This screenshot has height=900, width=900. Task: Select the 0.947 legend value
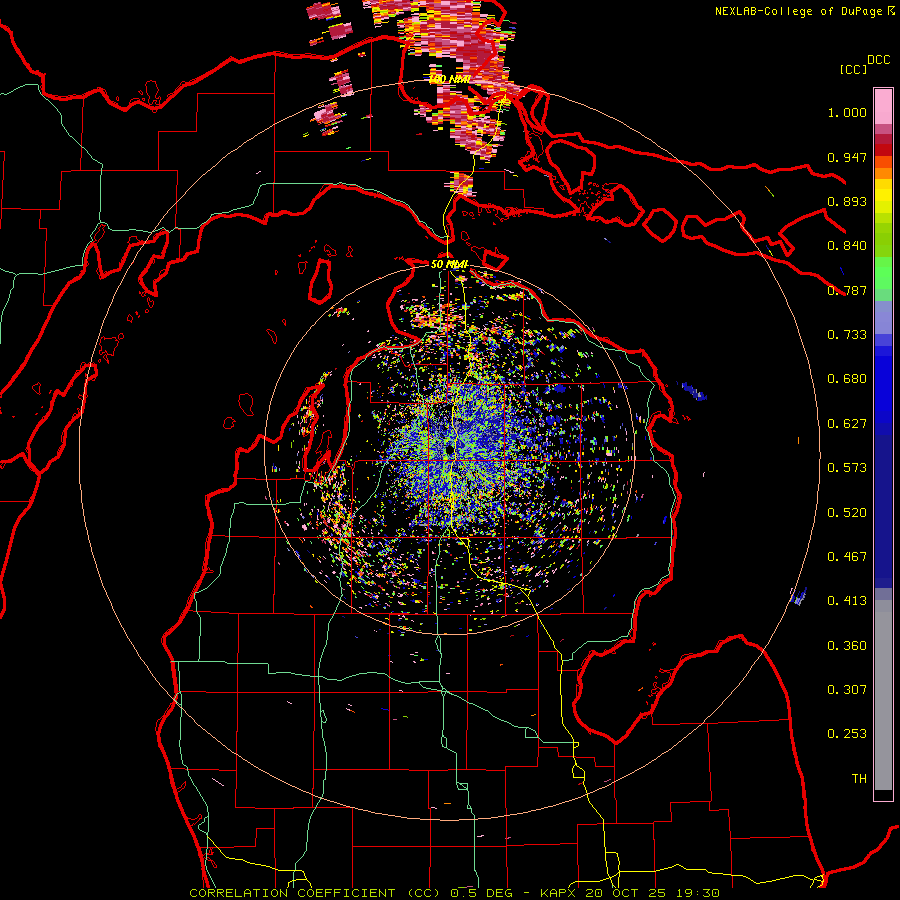pos(847,157)
